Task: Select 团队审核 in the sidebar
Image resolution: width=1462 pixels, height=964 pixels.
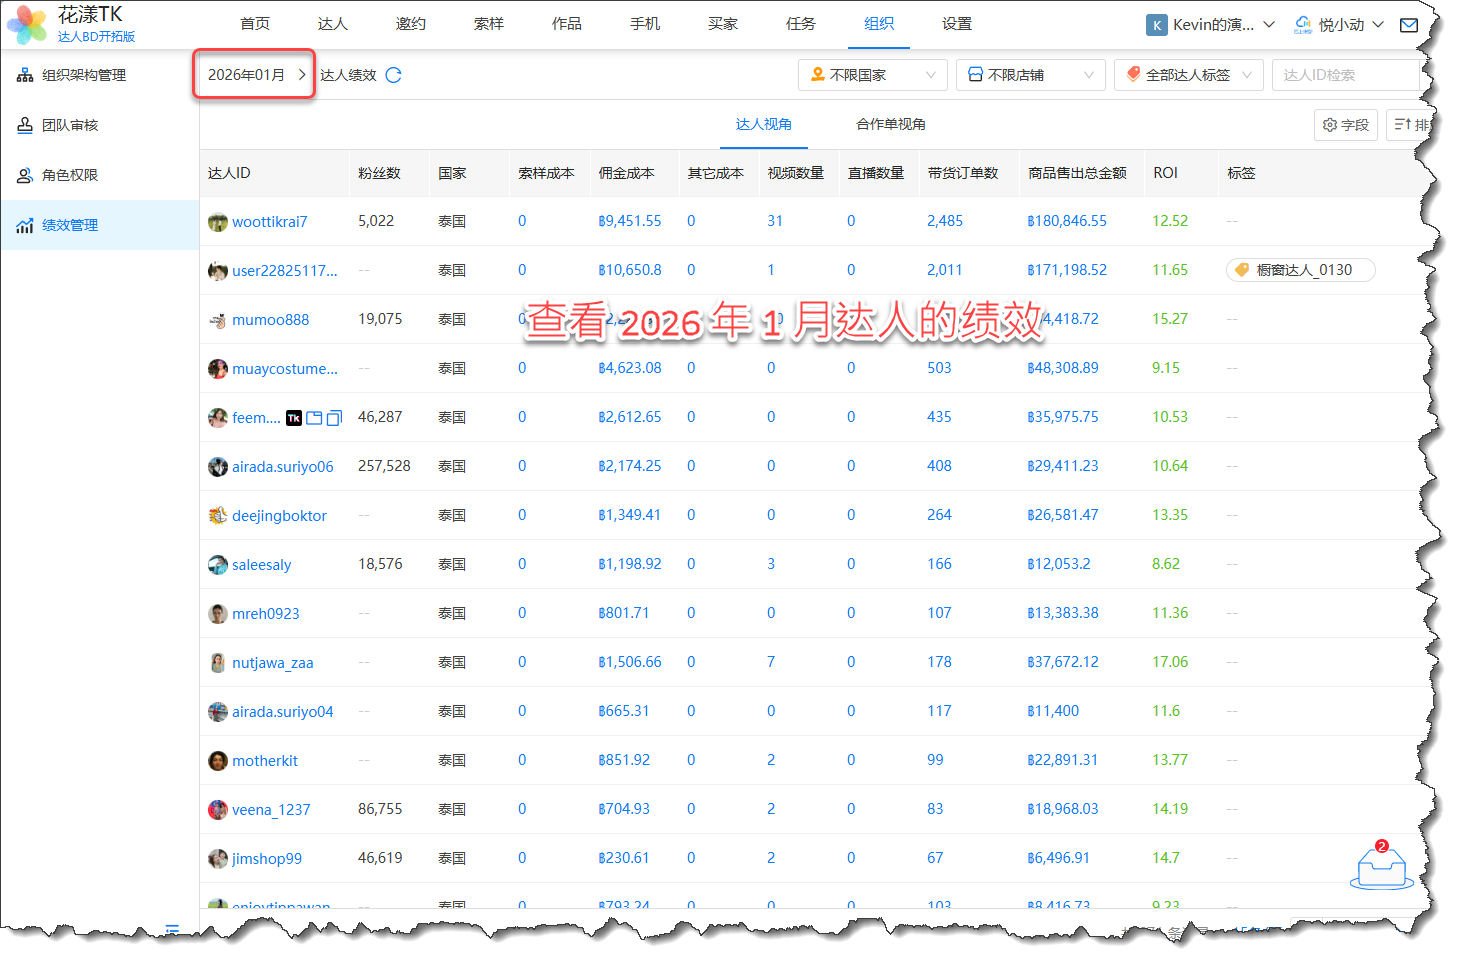Action: 70,125
